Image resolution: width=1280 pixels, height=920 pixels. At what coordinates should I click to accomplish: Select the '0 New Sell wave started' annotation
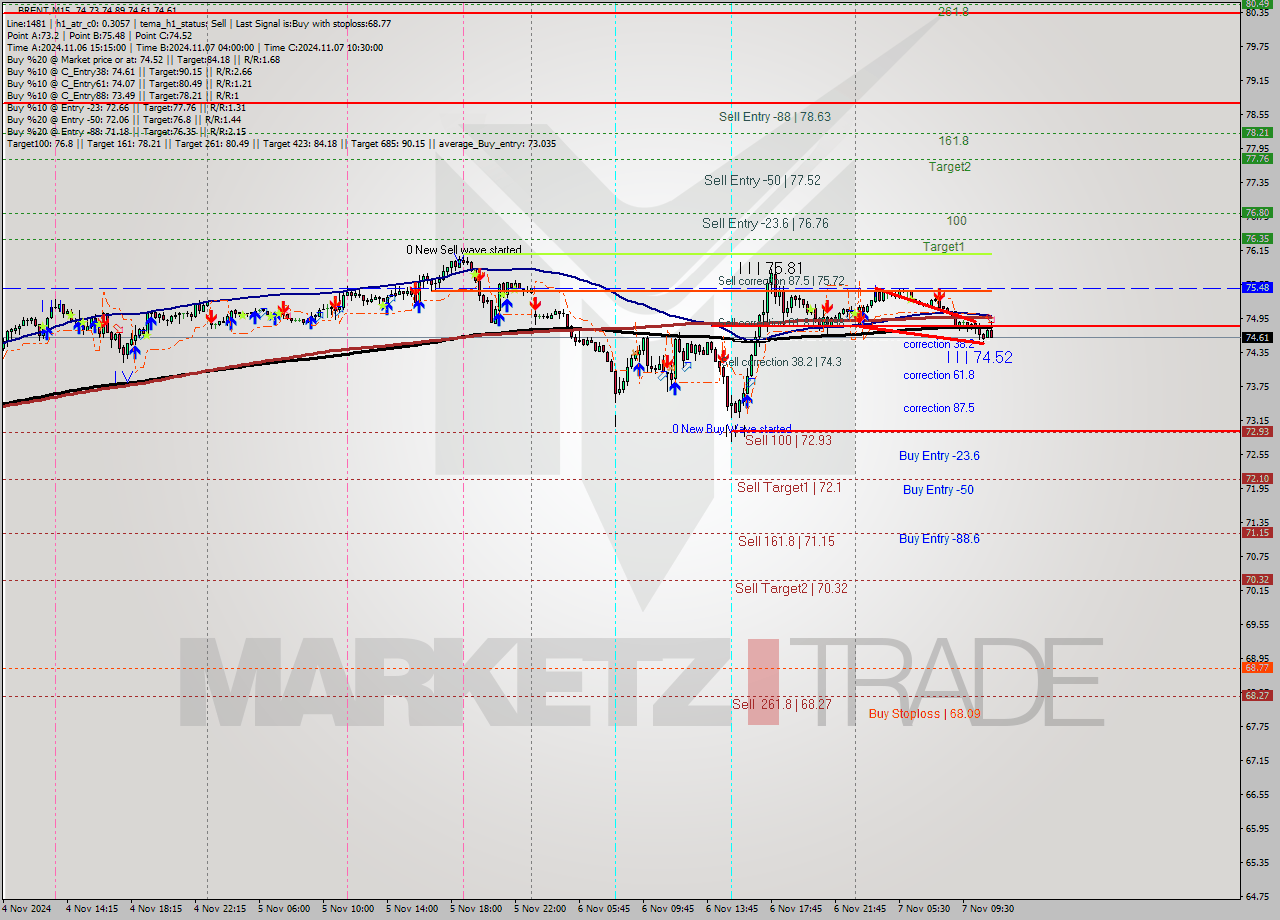463,250
